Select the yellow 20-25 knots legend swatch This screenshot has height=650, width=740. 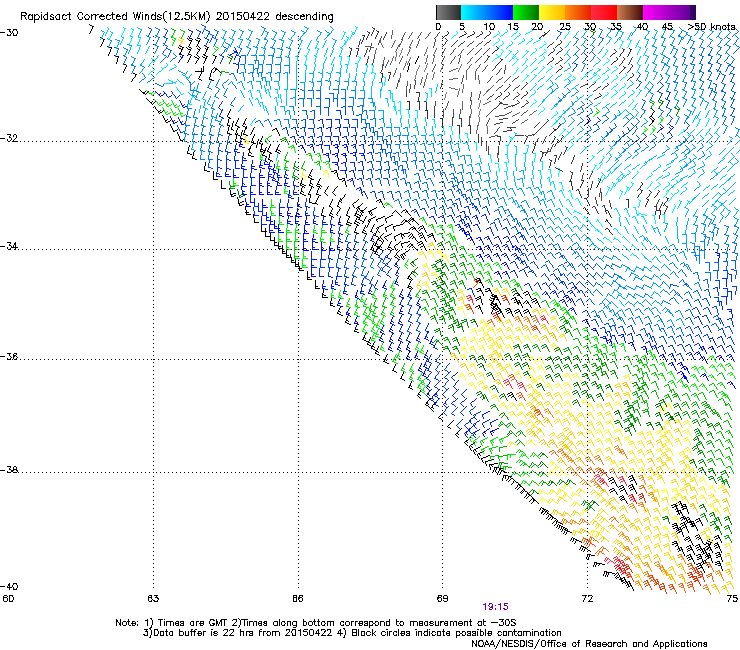[552, 12]
